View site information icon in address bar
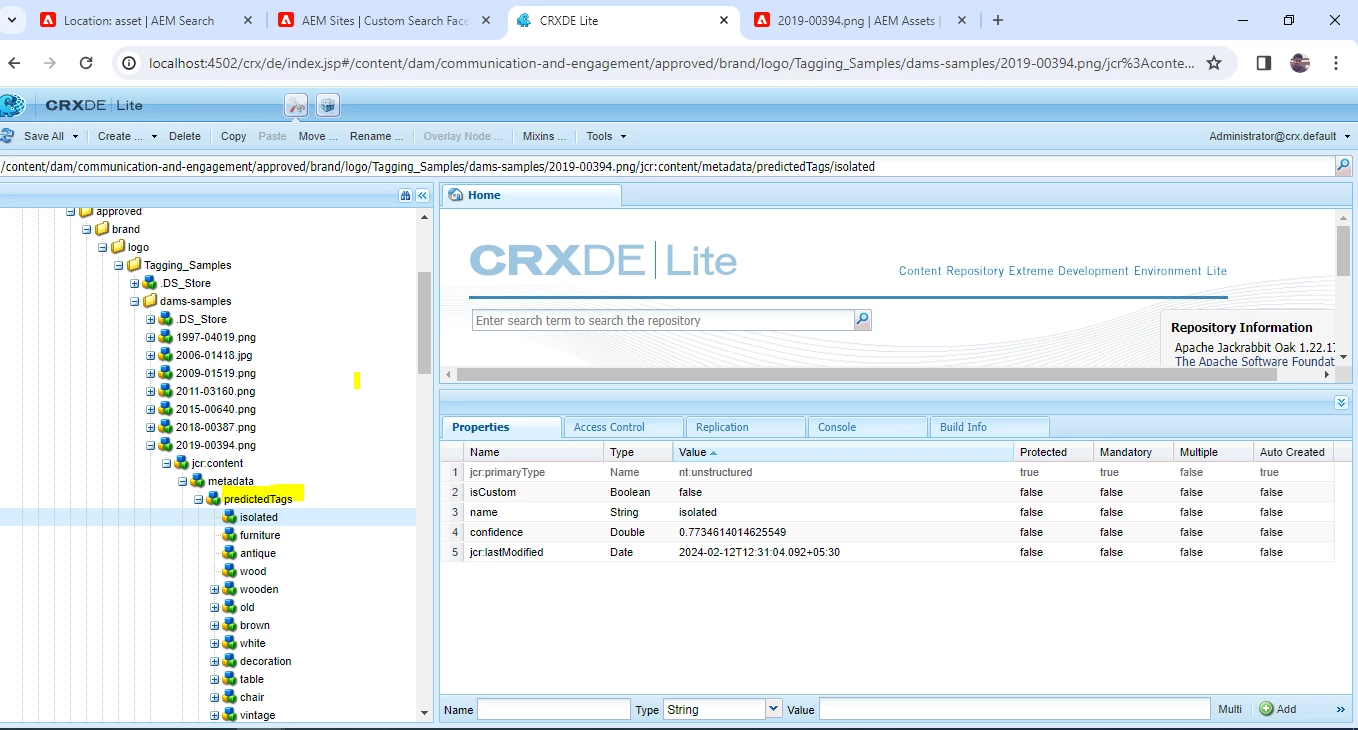 tap(129, 63)
